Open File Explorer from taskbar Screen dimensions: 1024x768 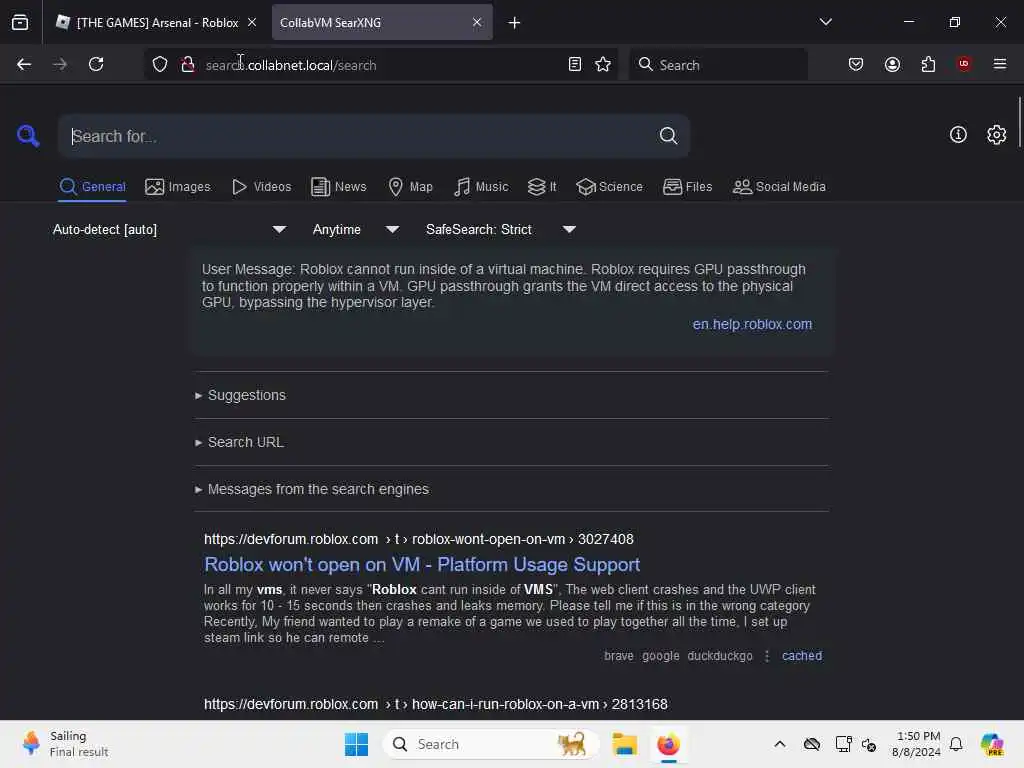tap(624, 744)
